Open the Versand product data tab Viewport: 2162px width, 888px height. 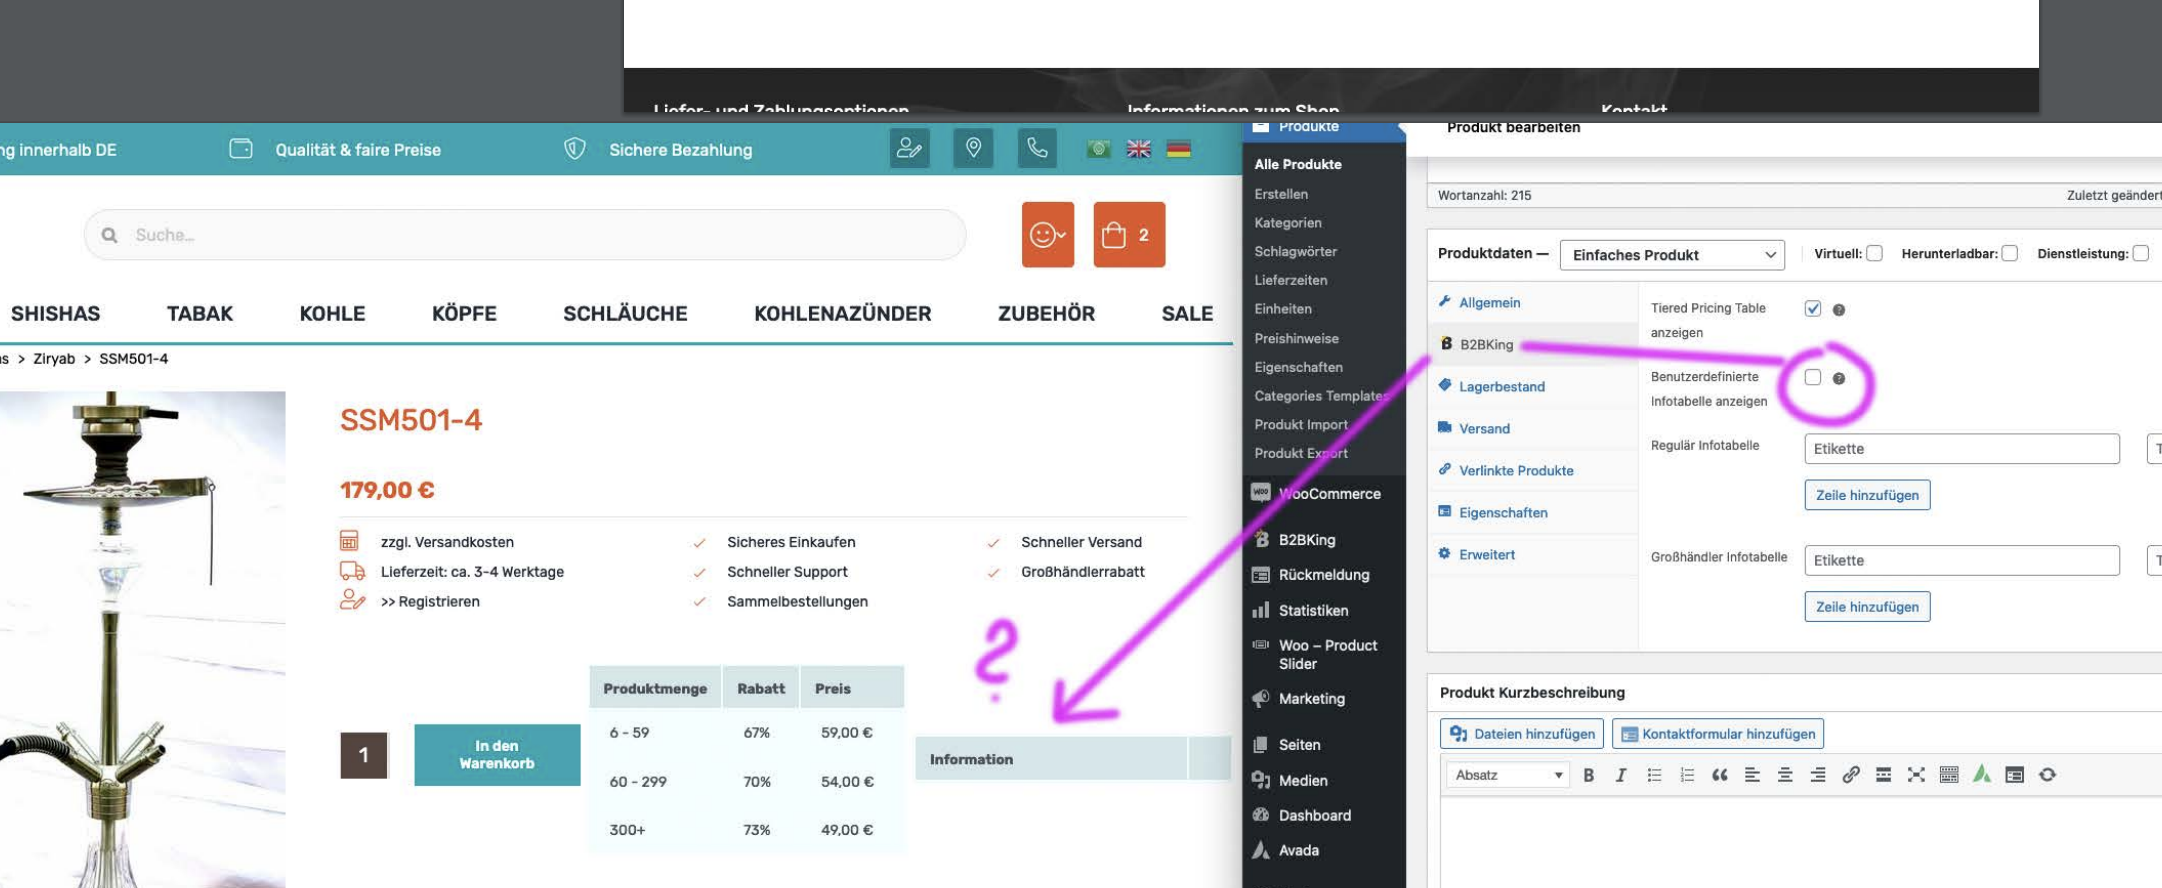[x=1484, y=428]
